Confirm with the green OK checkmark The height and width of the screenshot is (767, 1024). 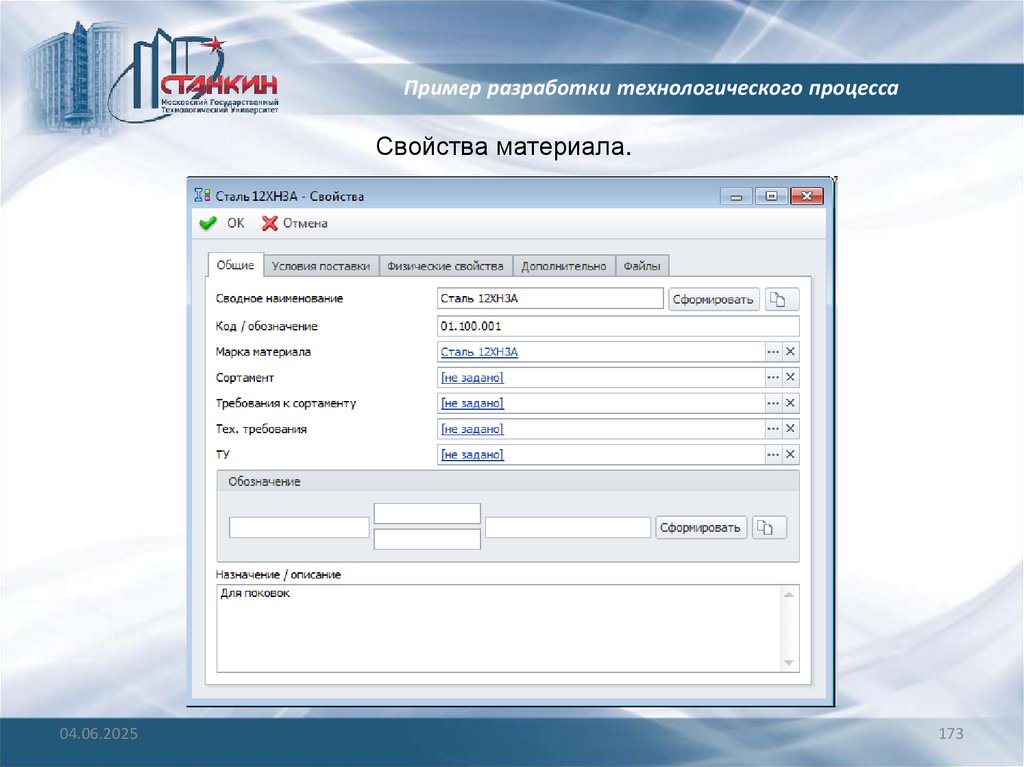(208, 223)
